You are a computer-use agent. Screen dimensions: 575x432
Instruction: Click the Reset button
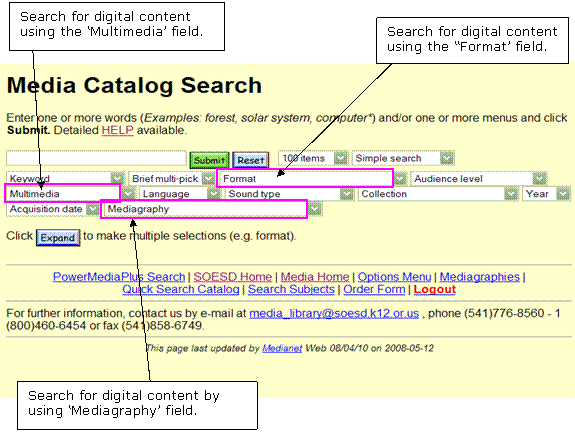click(251, 160)
